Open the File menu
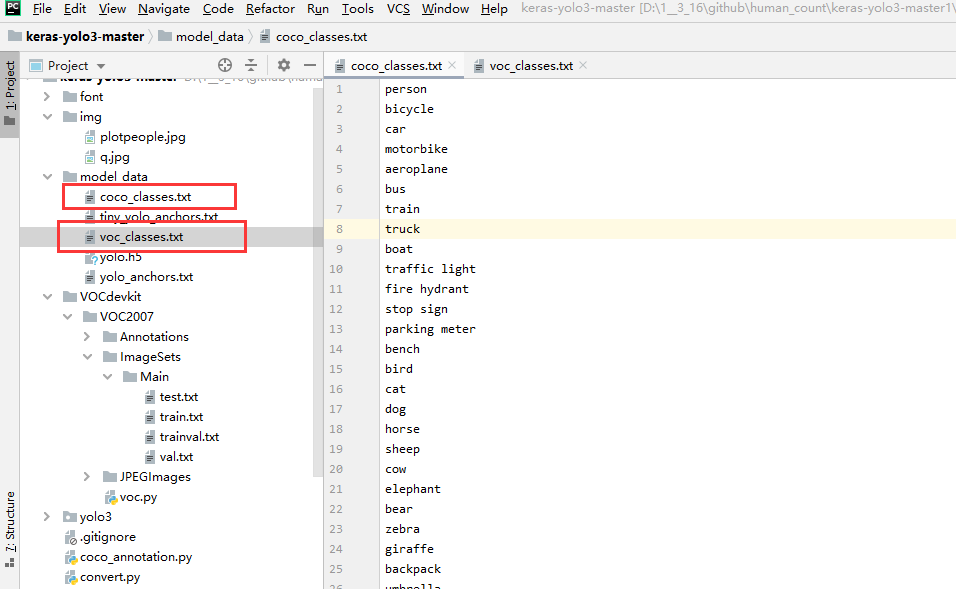The height and width of the screenshot is (589, 956). (x=42, y=9)
